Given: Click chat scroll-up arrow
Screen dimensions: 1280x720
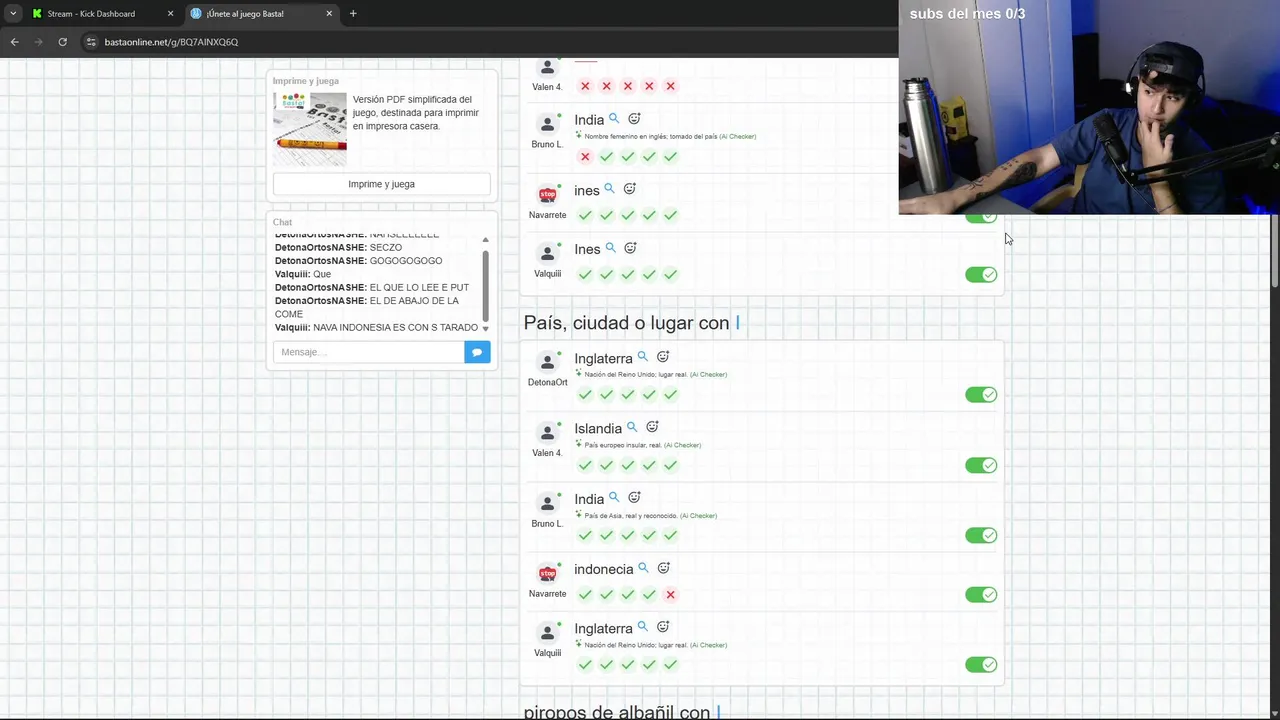Looking at the screenshot, I should [486, 240].
